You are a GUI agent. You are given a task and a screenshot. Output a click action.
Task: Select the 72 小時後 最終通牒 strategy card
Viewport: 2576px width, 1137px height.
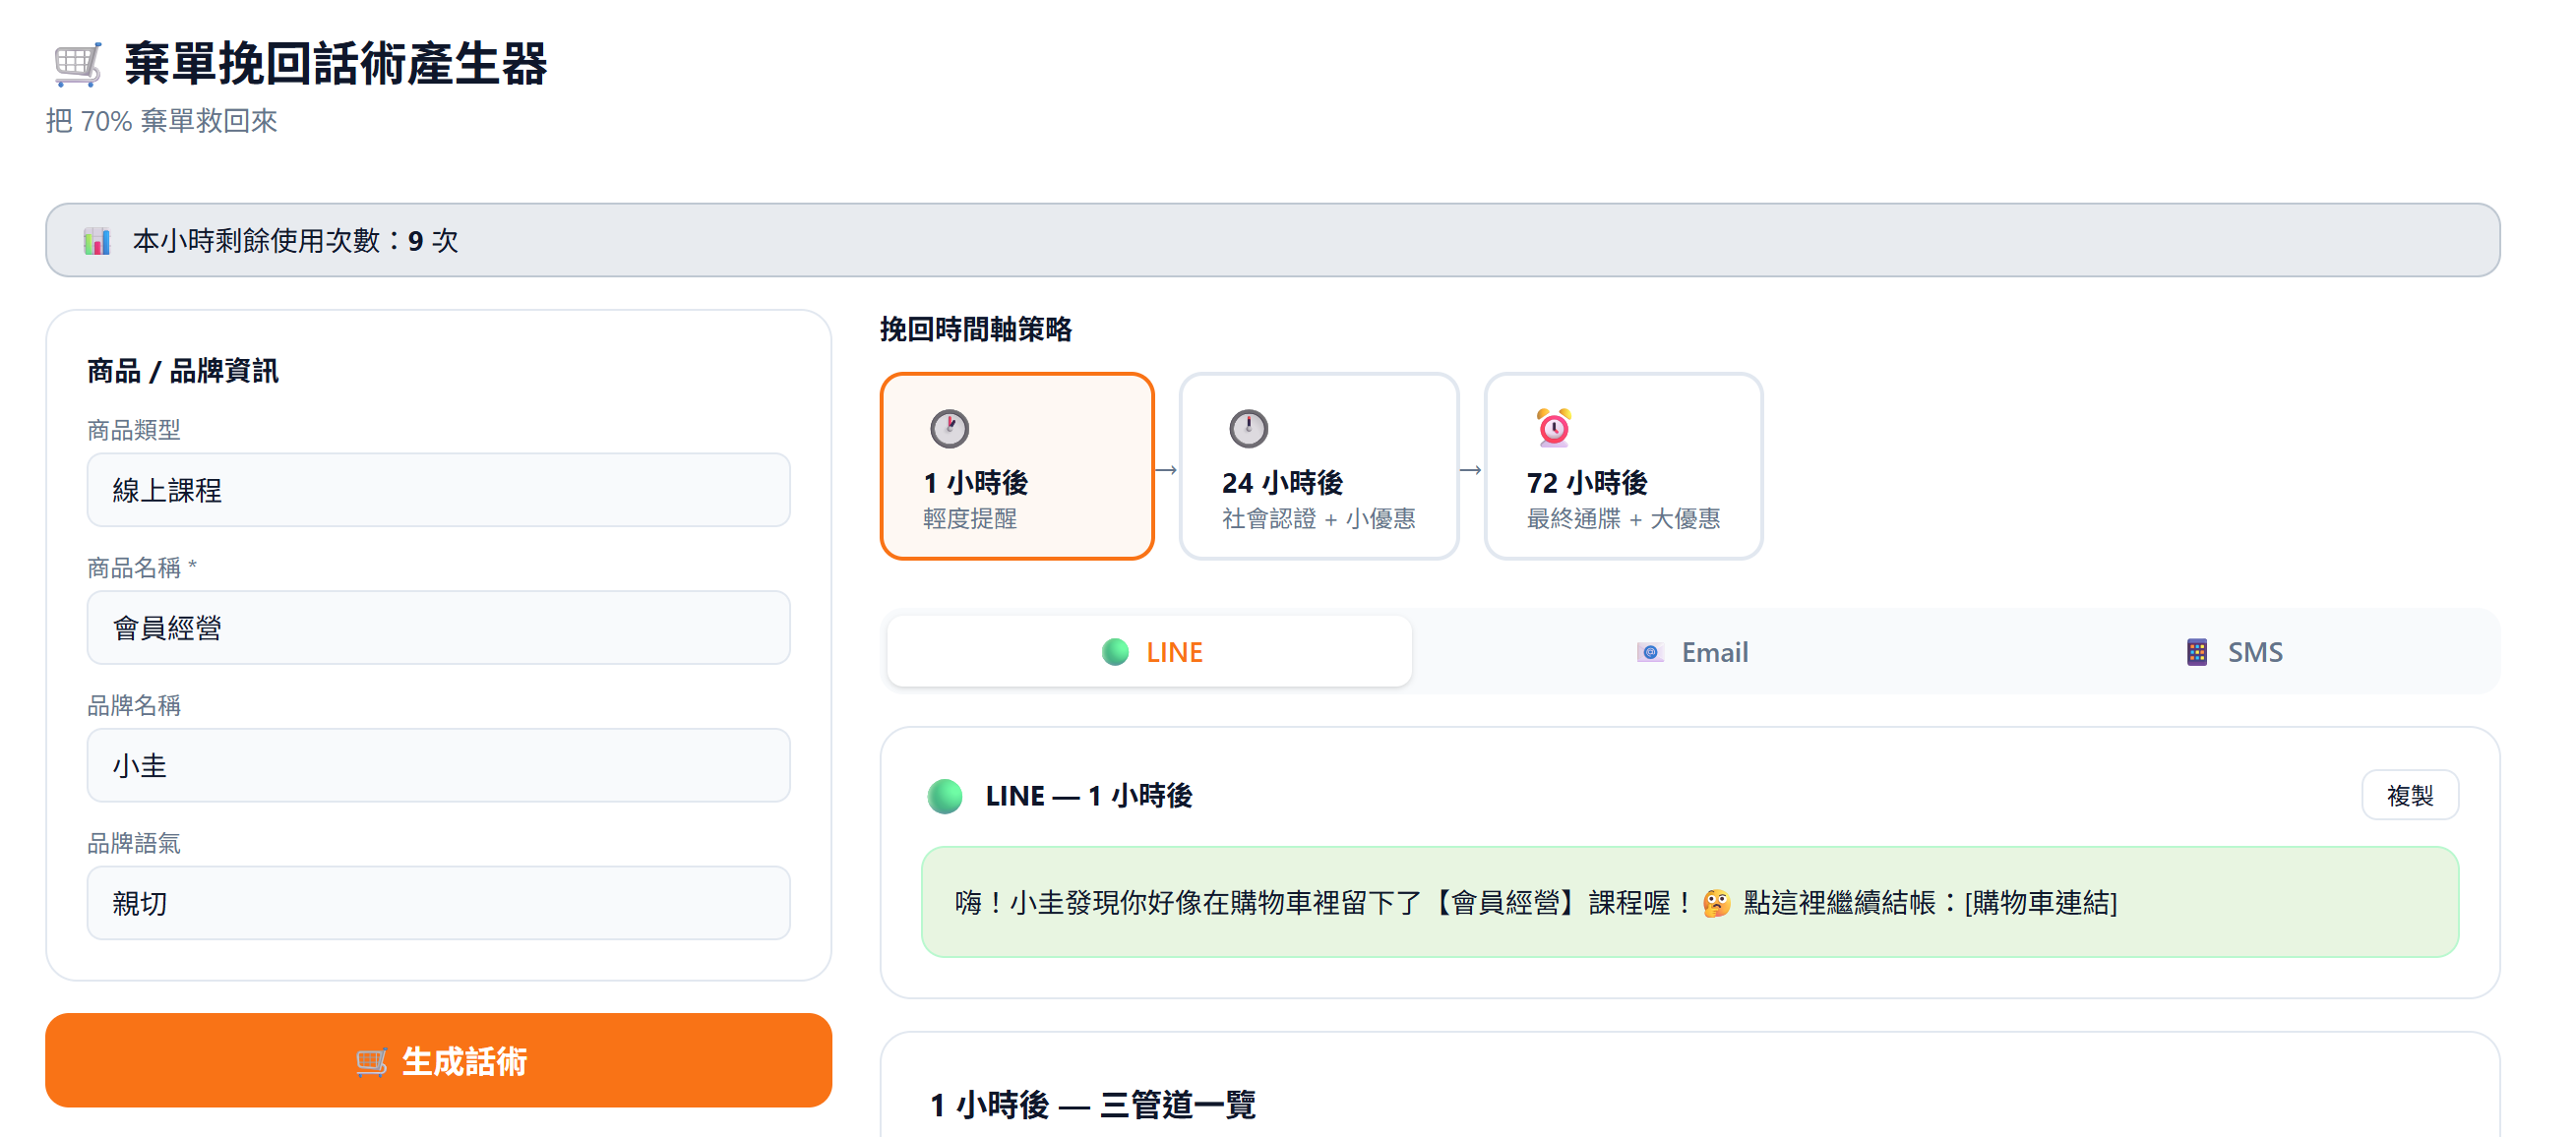click(1622, 467)
